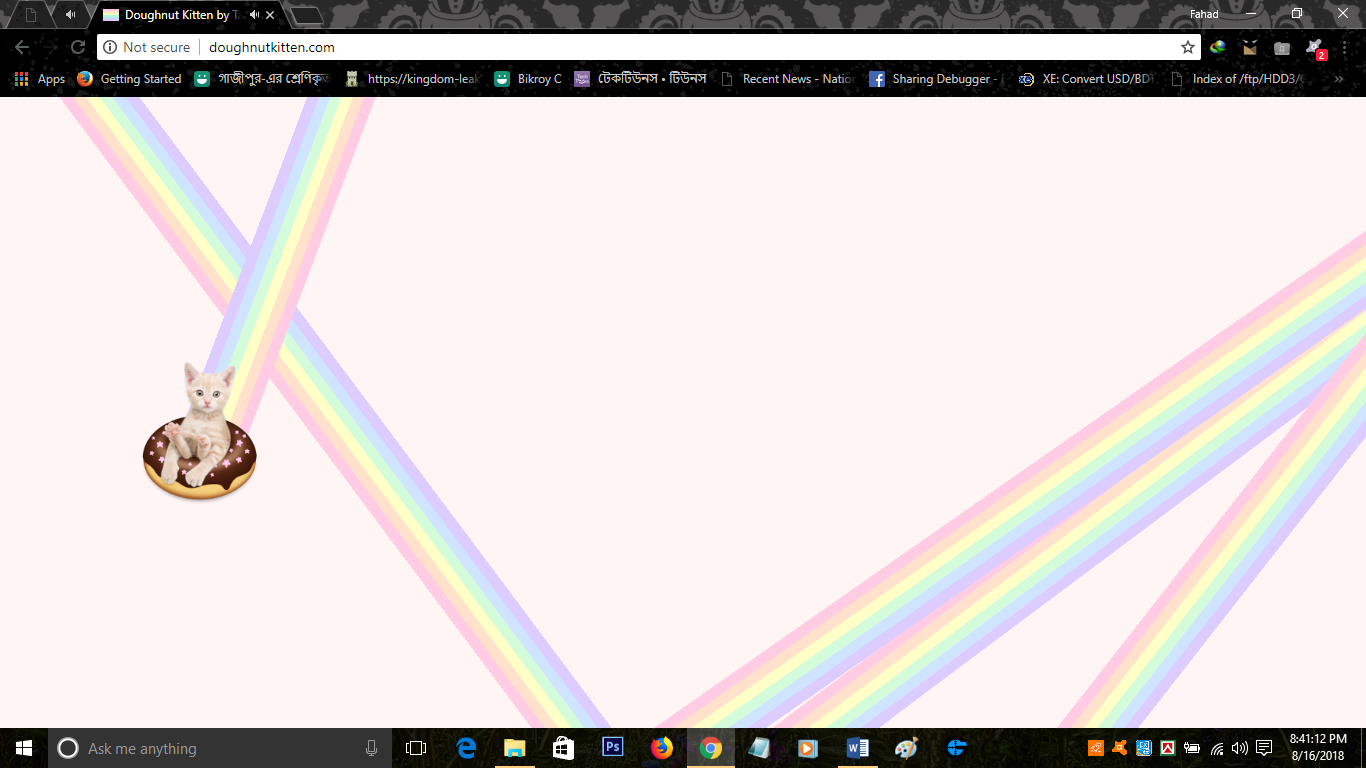
Task: Open the Wi-Fi network tray icon
Action: (1217, 748)
